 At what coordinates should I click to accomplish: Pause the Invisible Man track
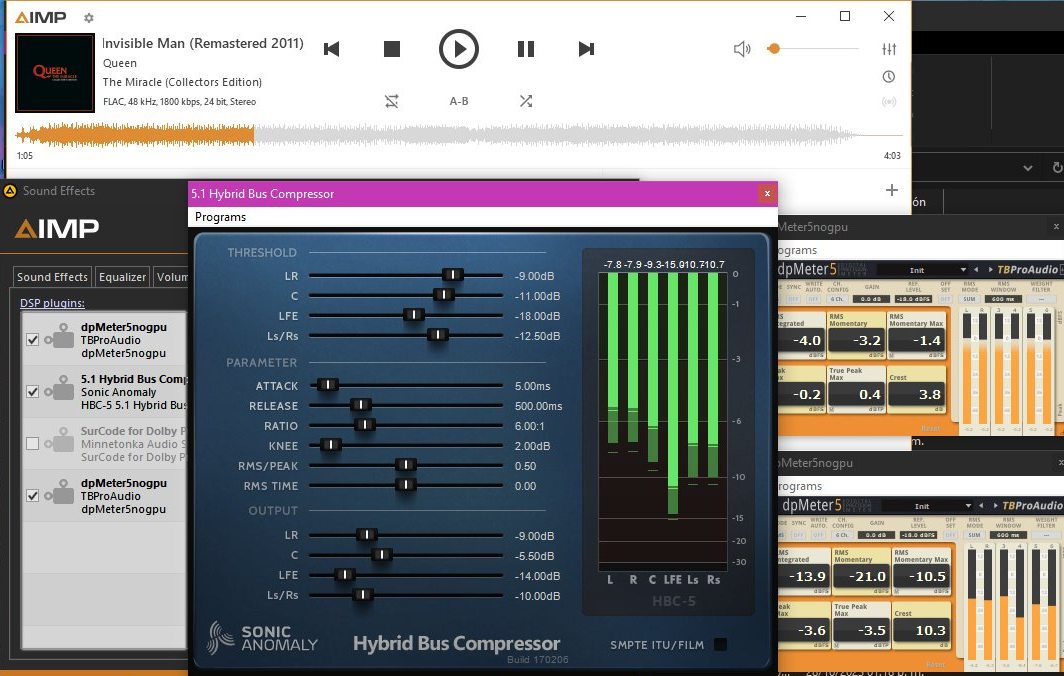pos(526,49)
